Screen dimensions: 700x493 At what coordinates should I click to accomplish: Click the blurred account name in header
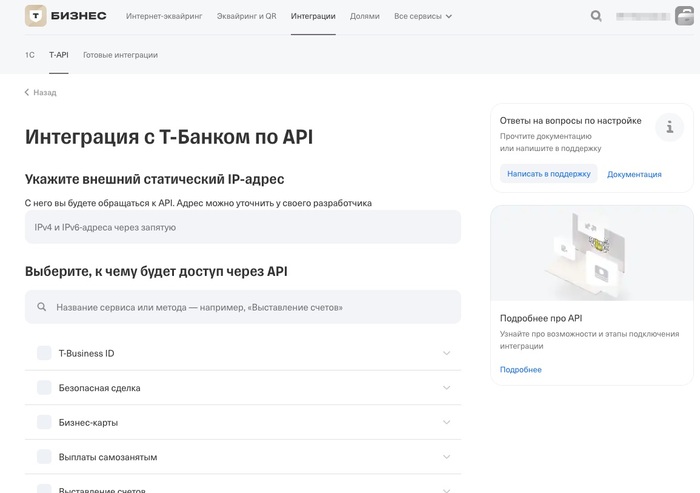(643, 17)
